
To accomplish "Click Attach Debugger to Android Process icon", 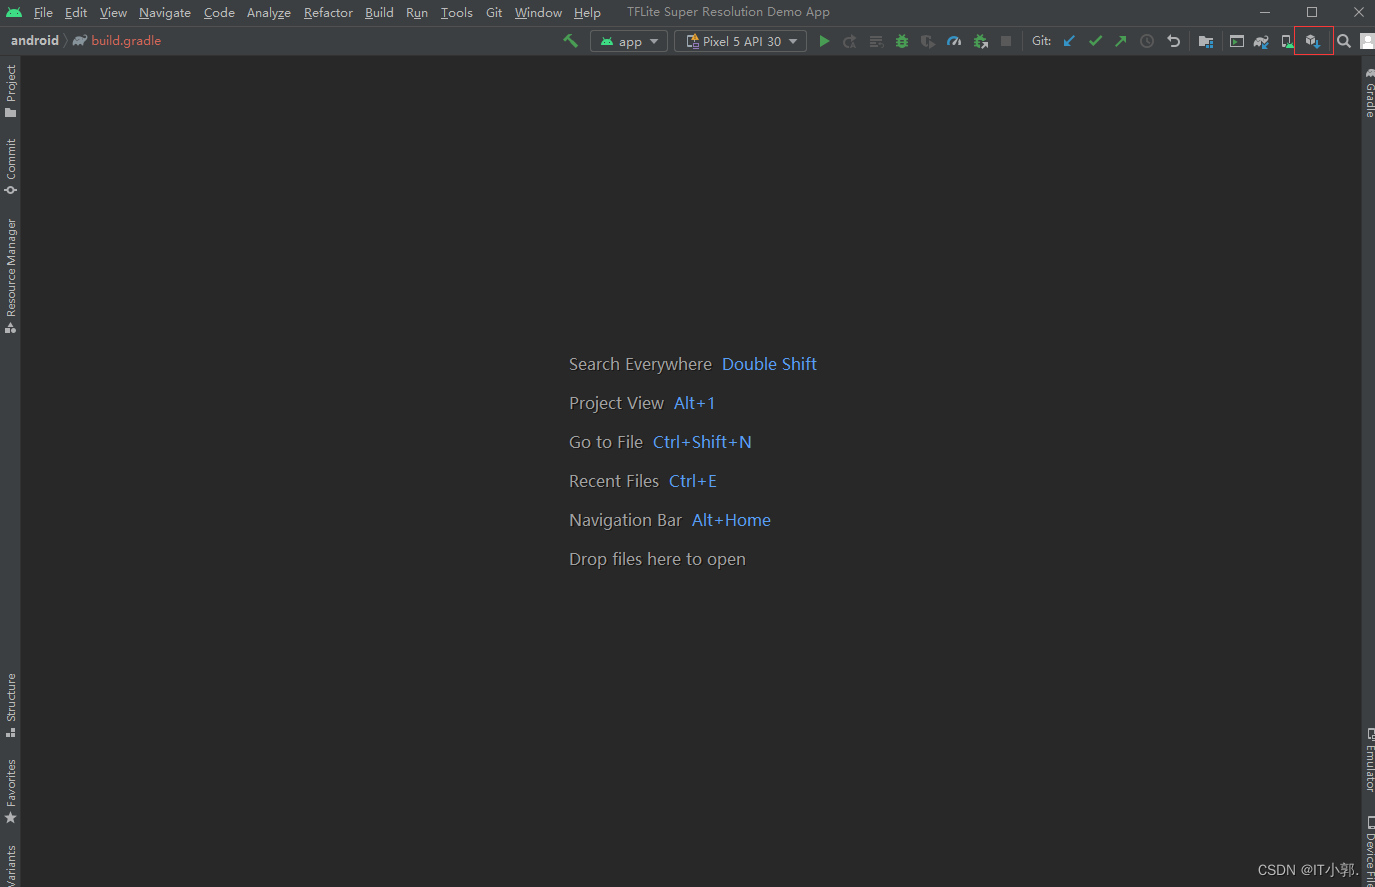I will click(980, 41).
